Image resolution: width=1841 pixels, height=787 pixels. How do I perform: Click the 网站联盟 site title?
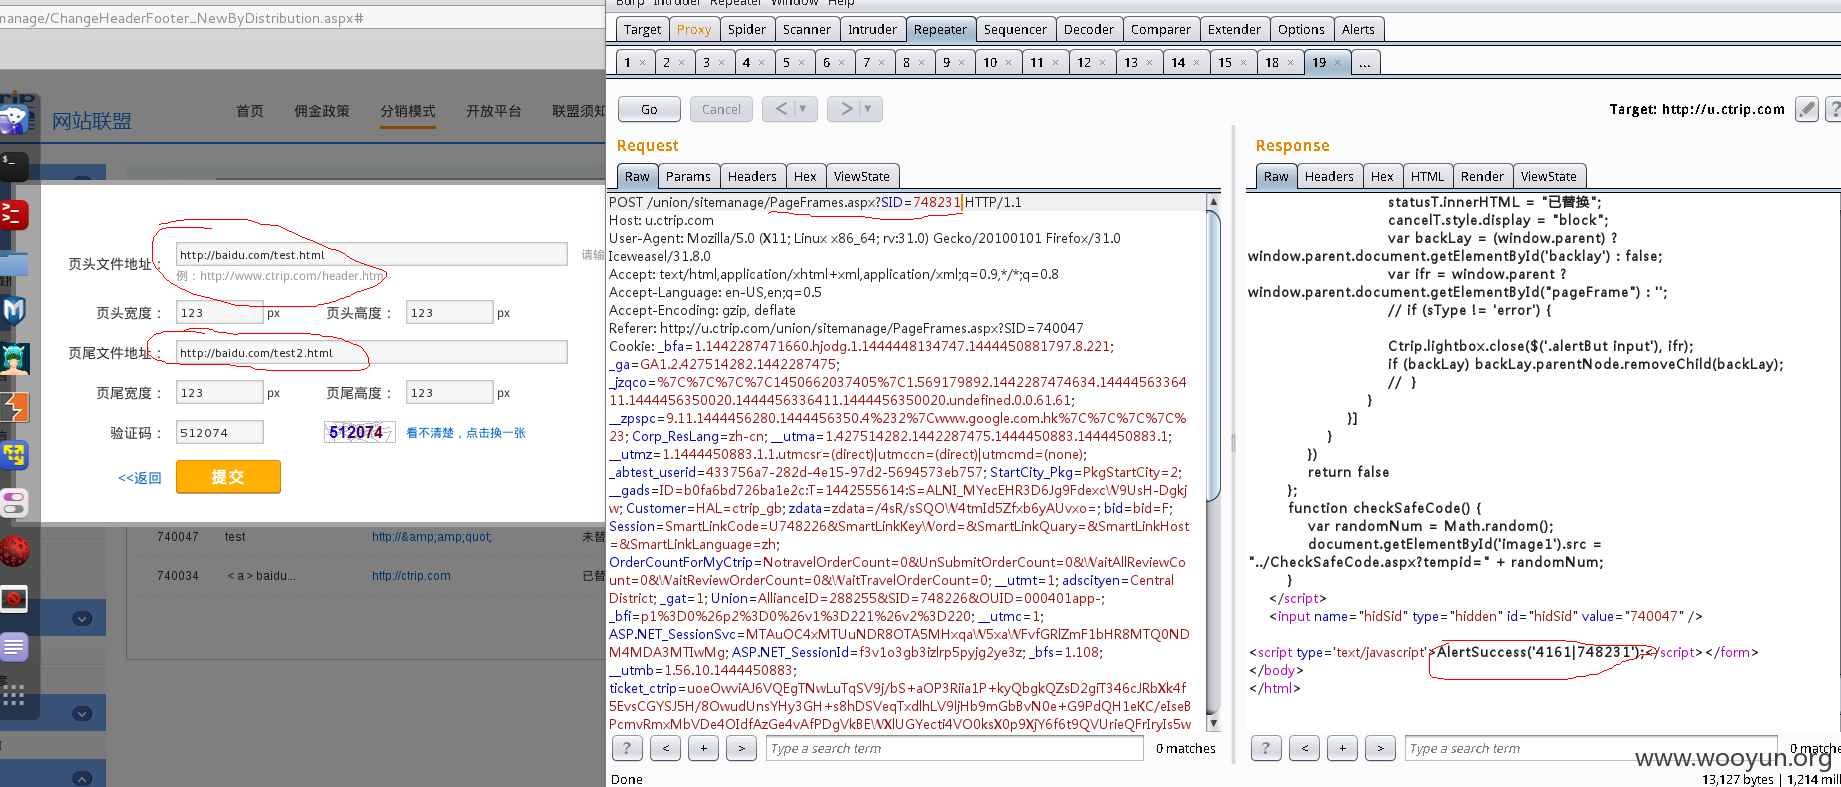pos(92,121)
